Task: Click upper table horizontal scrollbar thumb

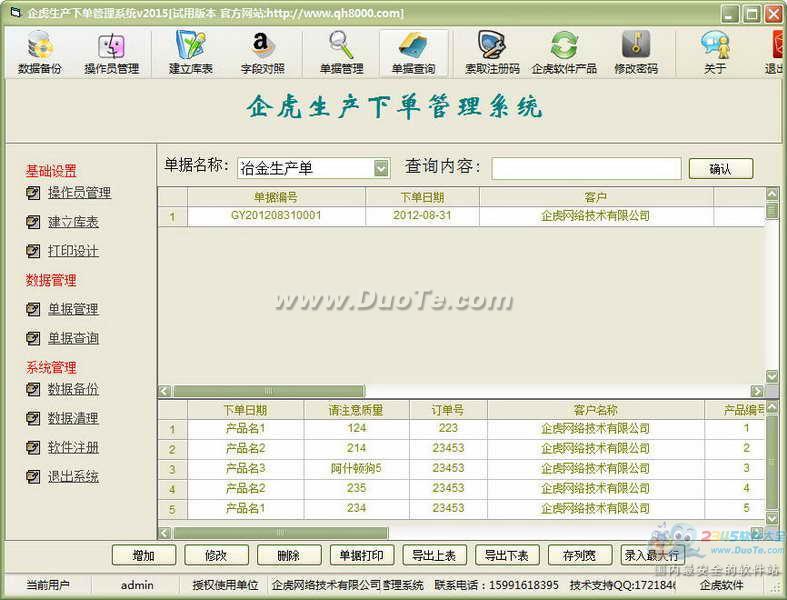Action: pos(269,391)
